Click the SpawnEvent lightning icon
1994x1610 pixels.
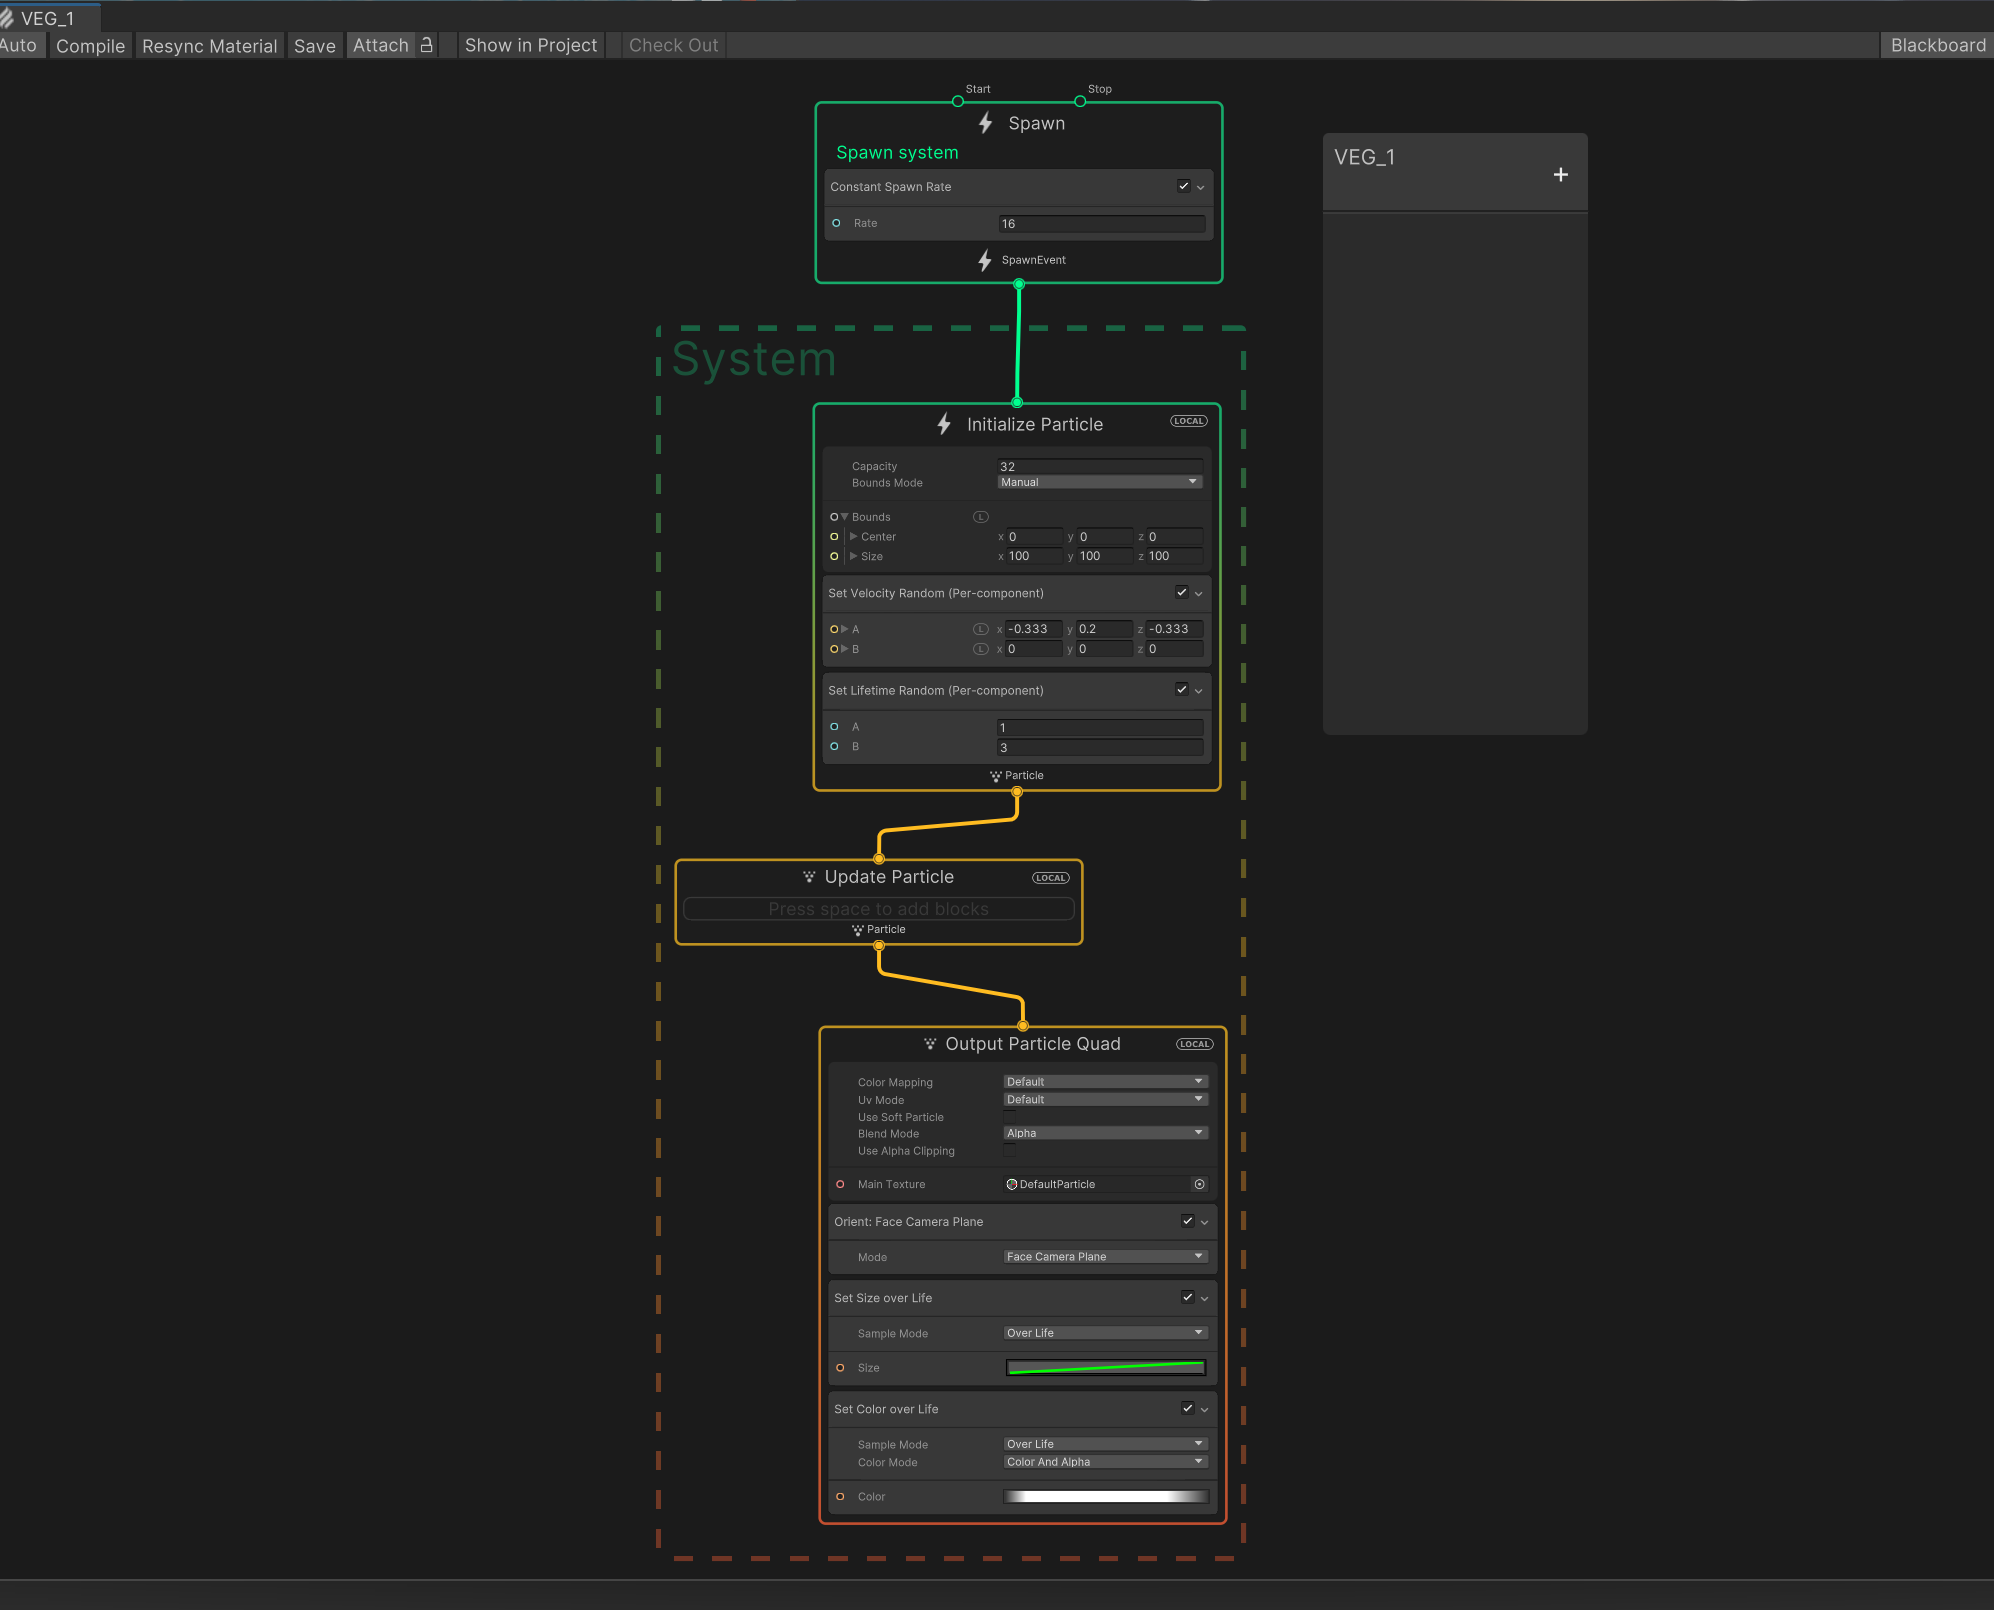coord(984,261)
